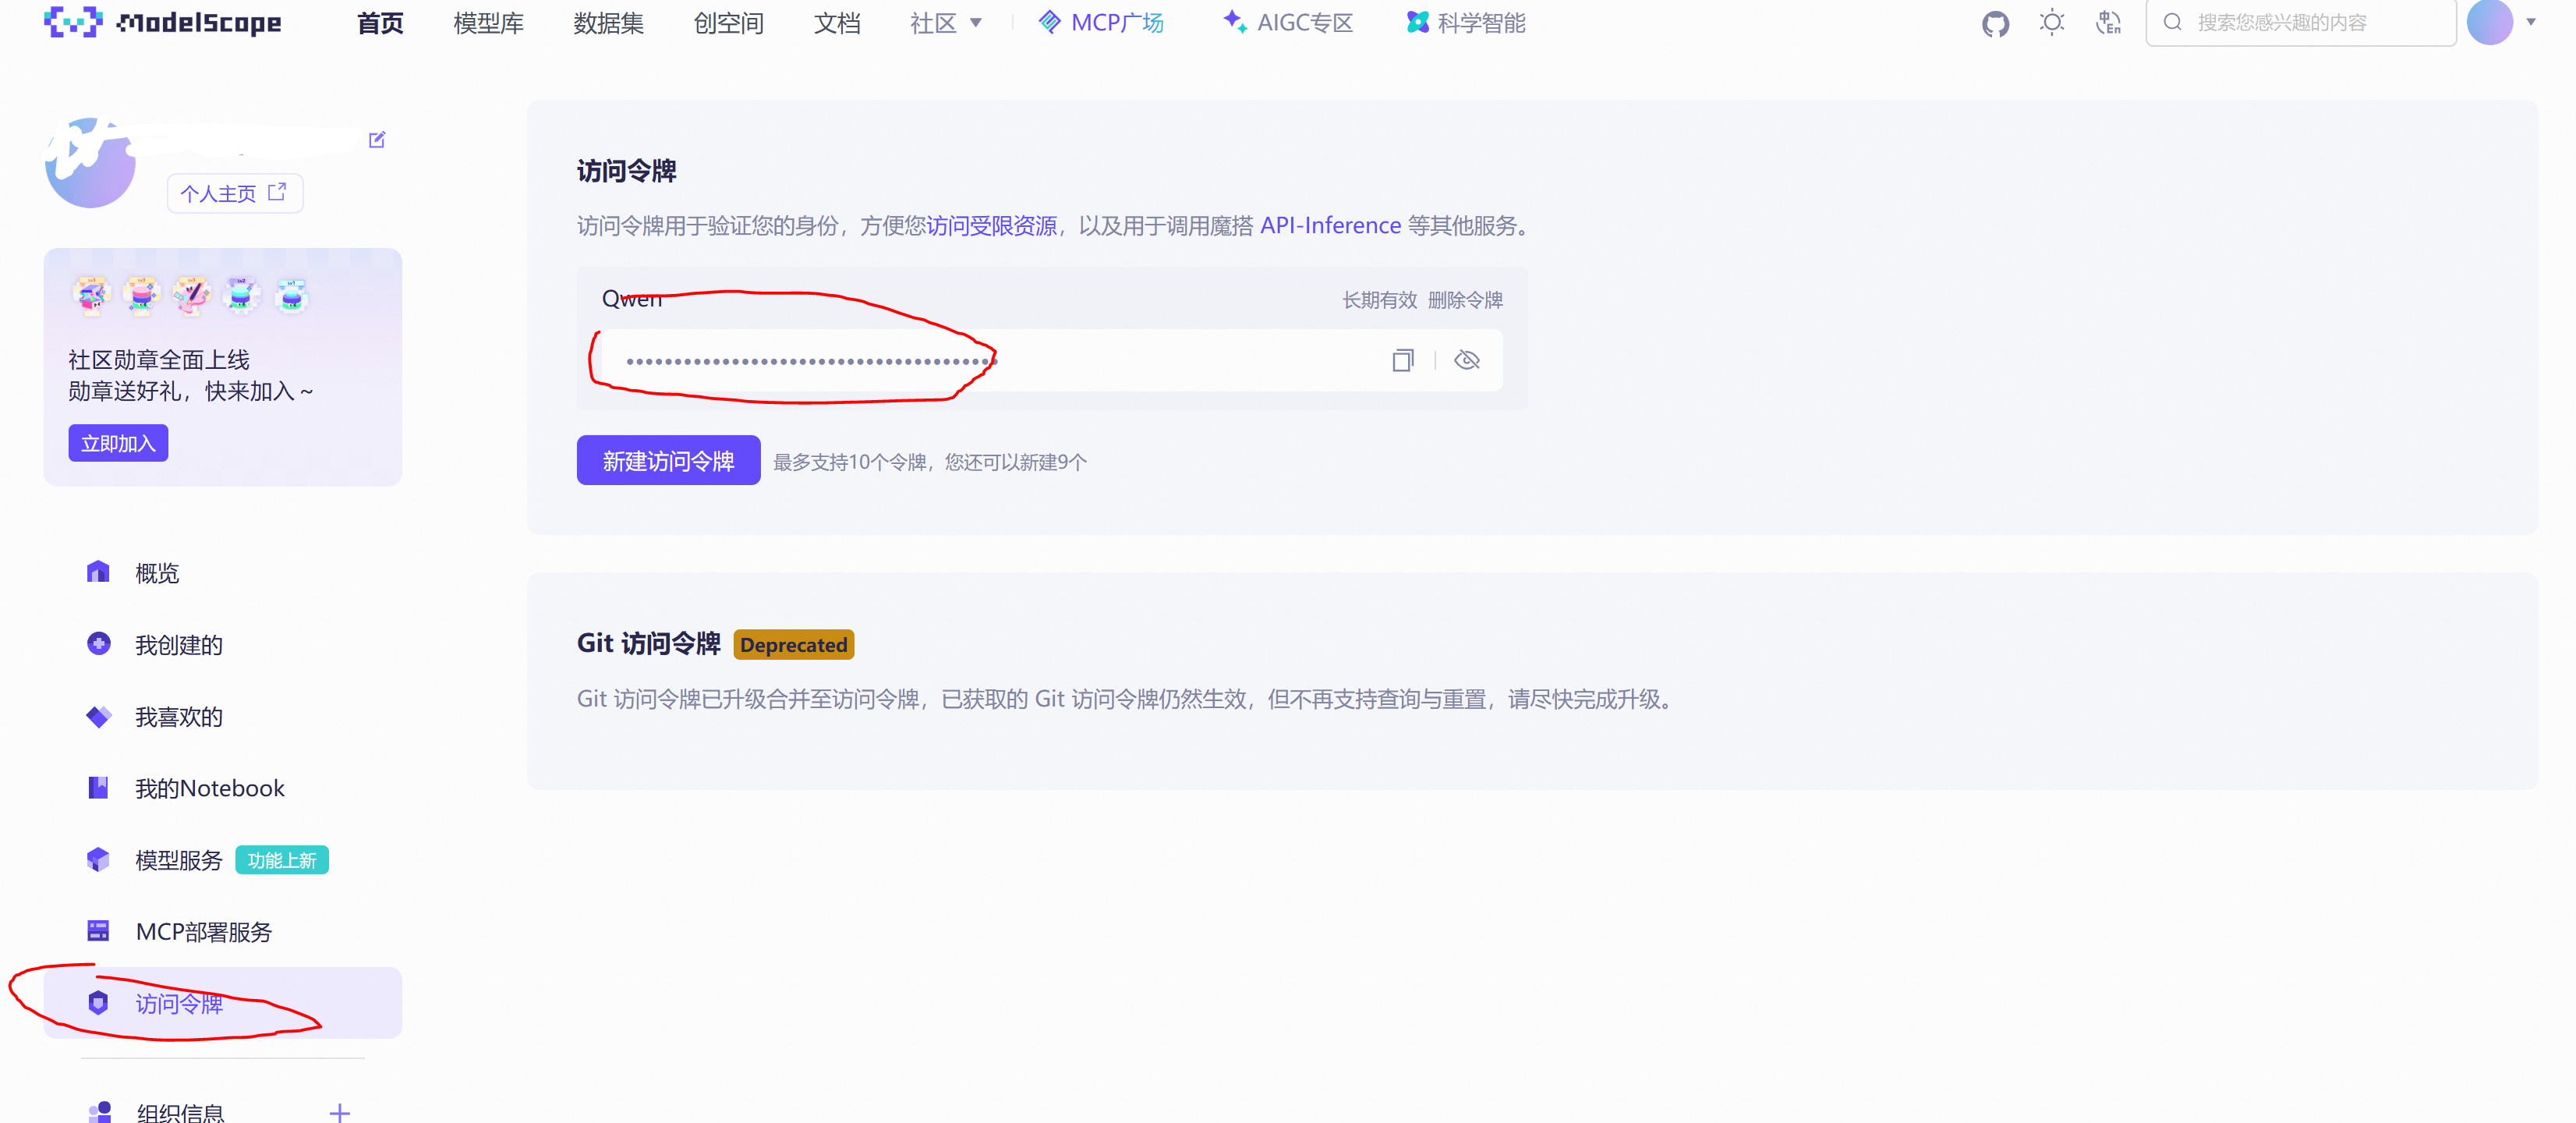Image resolution: width=2576 pixels, height=1123 pixels.
Task: Click the 立即加入 badge banner button
Action: pos(118,443)
